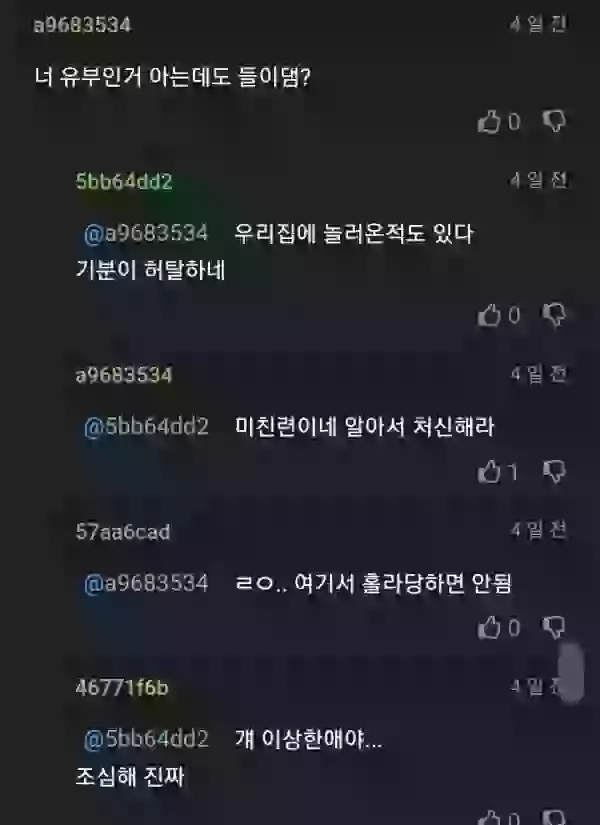Open the green username 5bb64dd2

point(124,182)
